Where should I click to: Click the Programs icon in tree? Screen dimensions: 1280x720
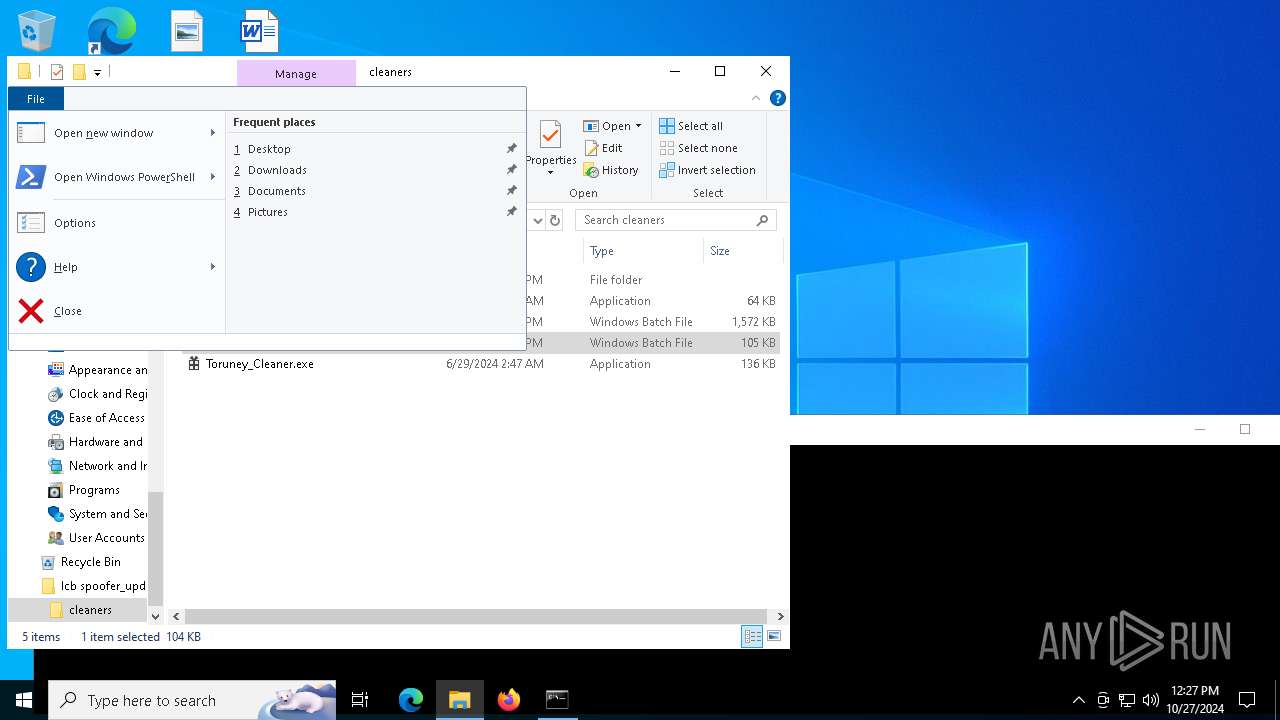click(56, 490)
